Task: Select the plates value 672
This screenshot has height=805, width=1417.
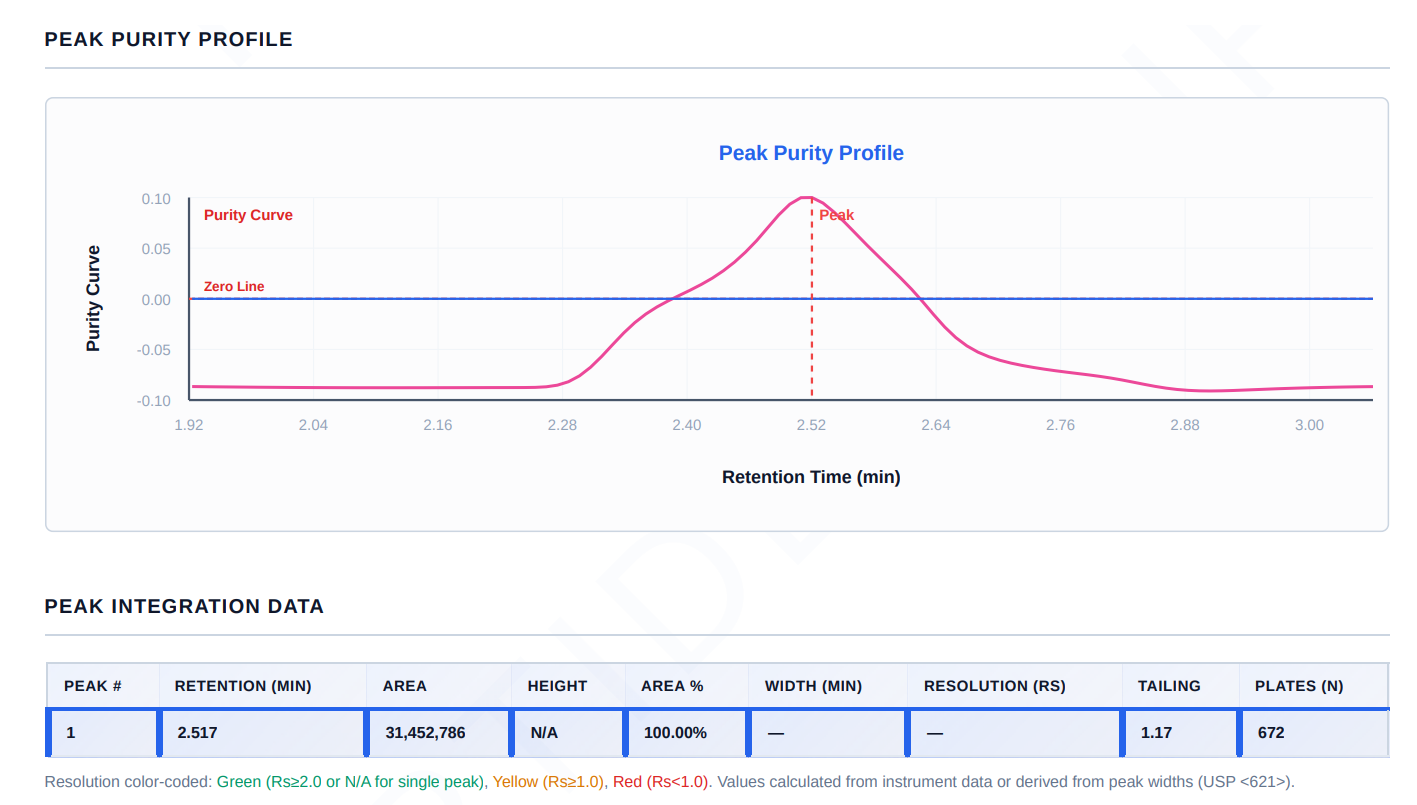Action: 1271,733
